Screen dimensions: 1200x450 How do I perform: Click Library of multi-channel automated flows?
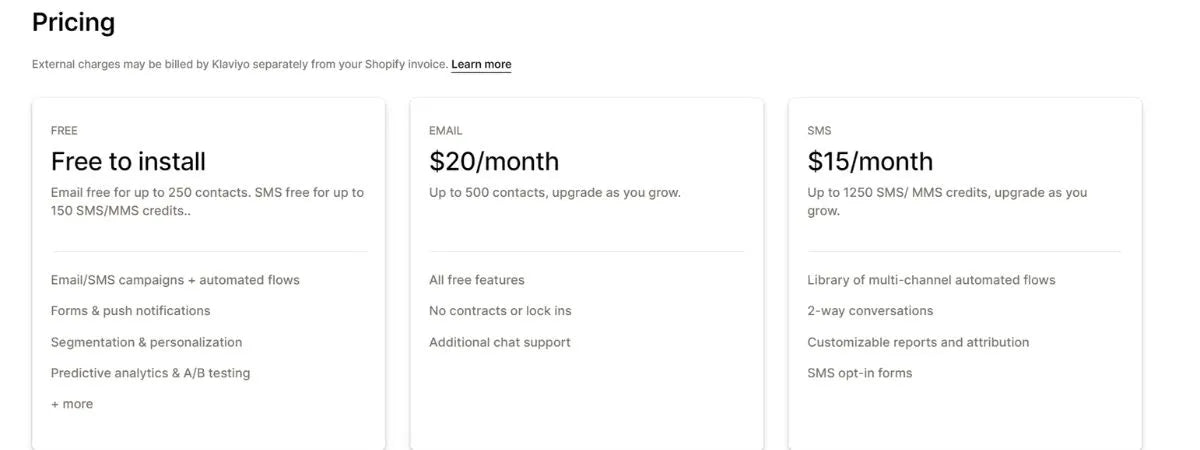[931, 280]
